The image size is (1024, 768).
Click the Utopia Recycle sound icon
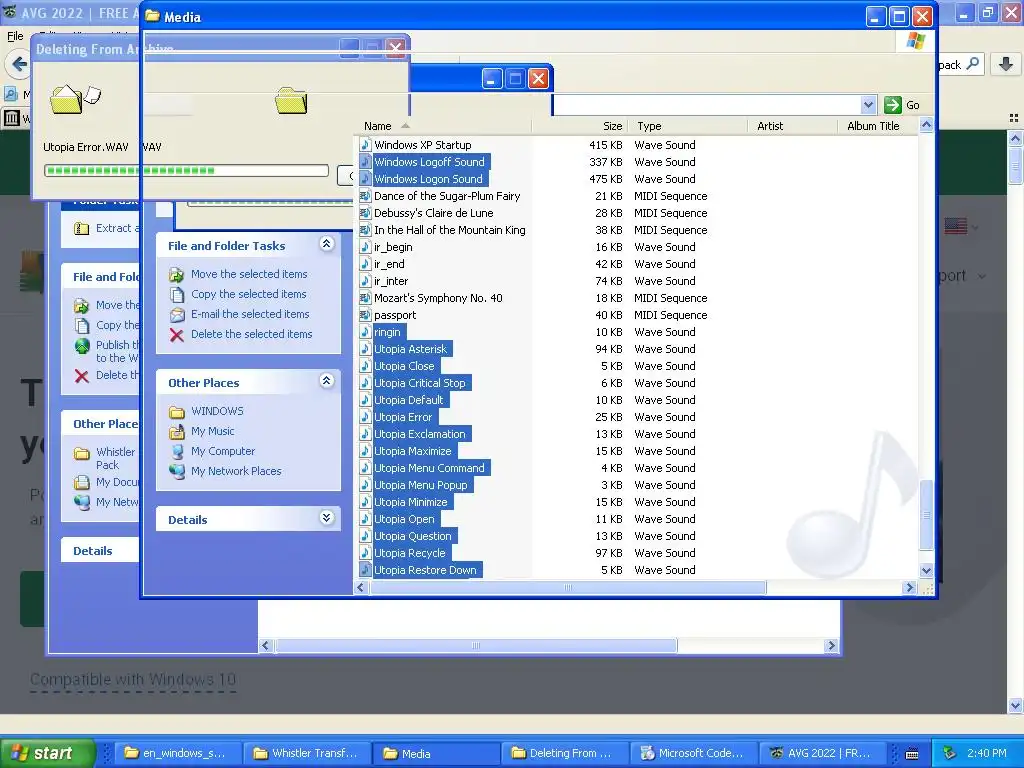[366, 552]
